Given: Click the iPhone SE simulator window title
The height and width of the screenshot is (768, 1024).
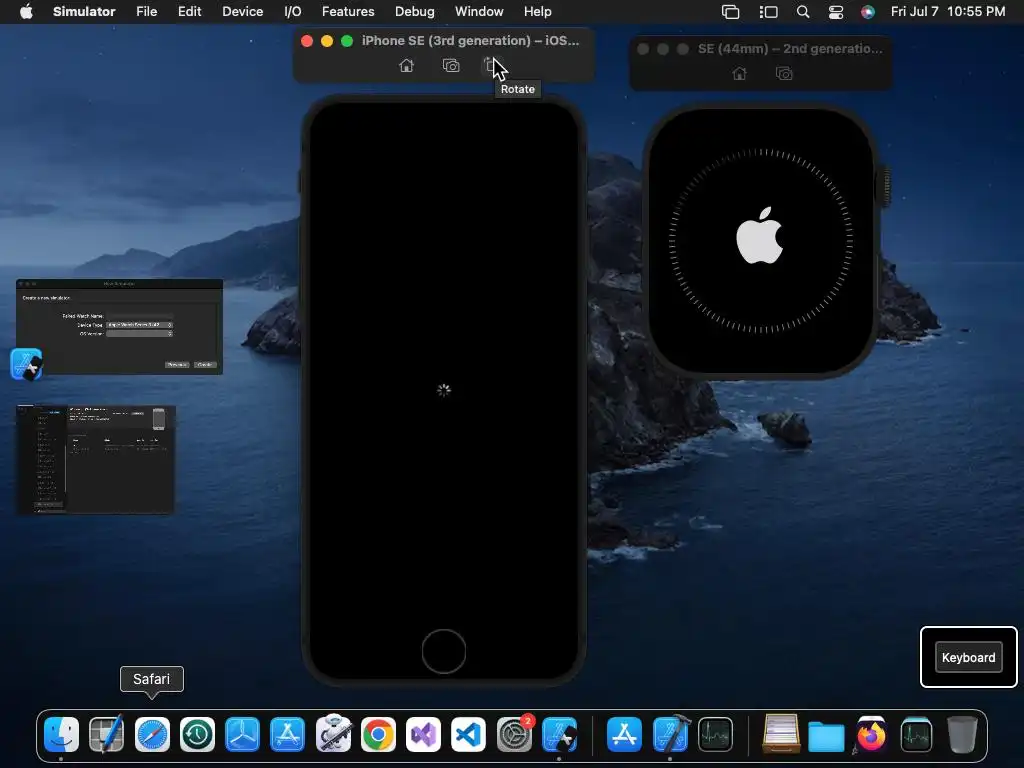Looking at the screenshot, I should (x=470, y=40).
